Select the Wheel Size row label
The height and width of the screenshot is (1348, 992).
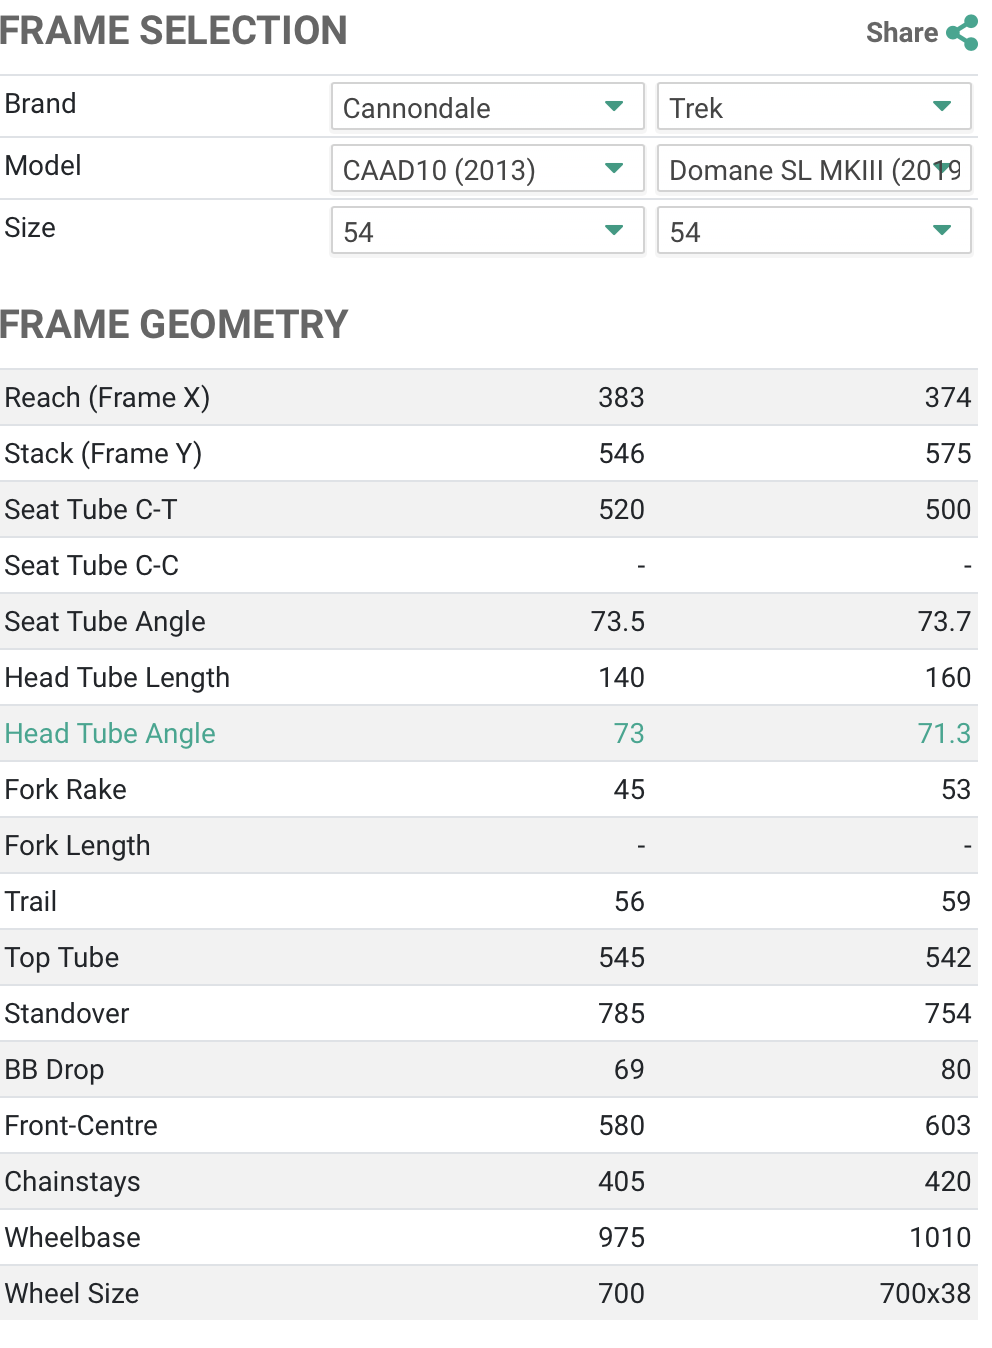[x=72, y=1294]
